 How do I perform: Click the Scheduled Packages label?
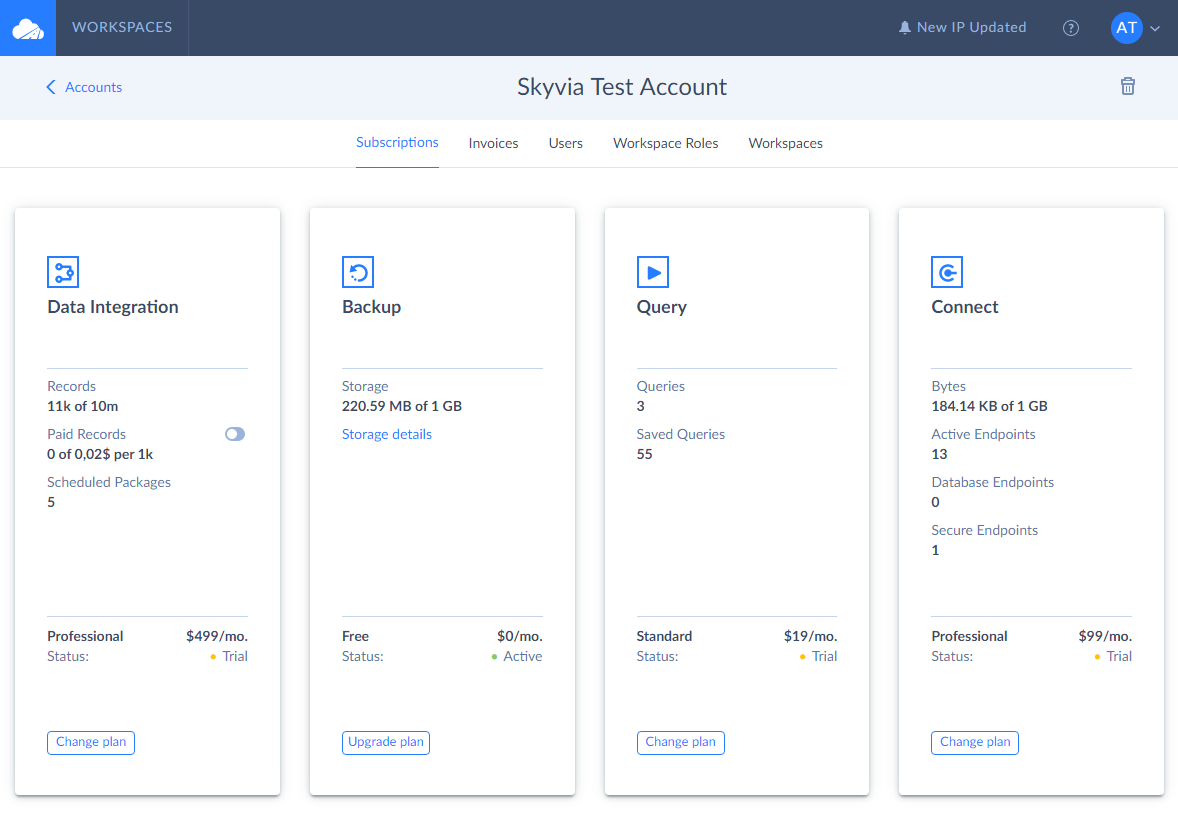tap(109, 482)
